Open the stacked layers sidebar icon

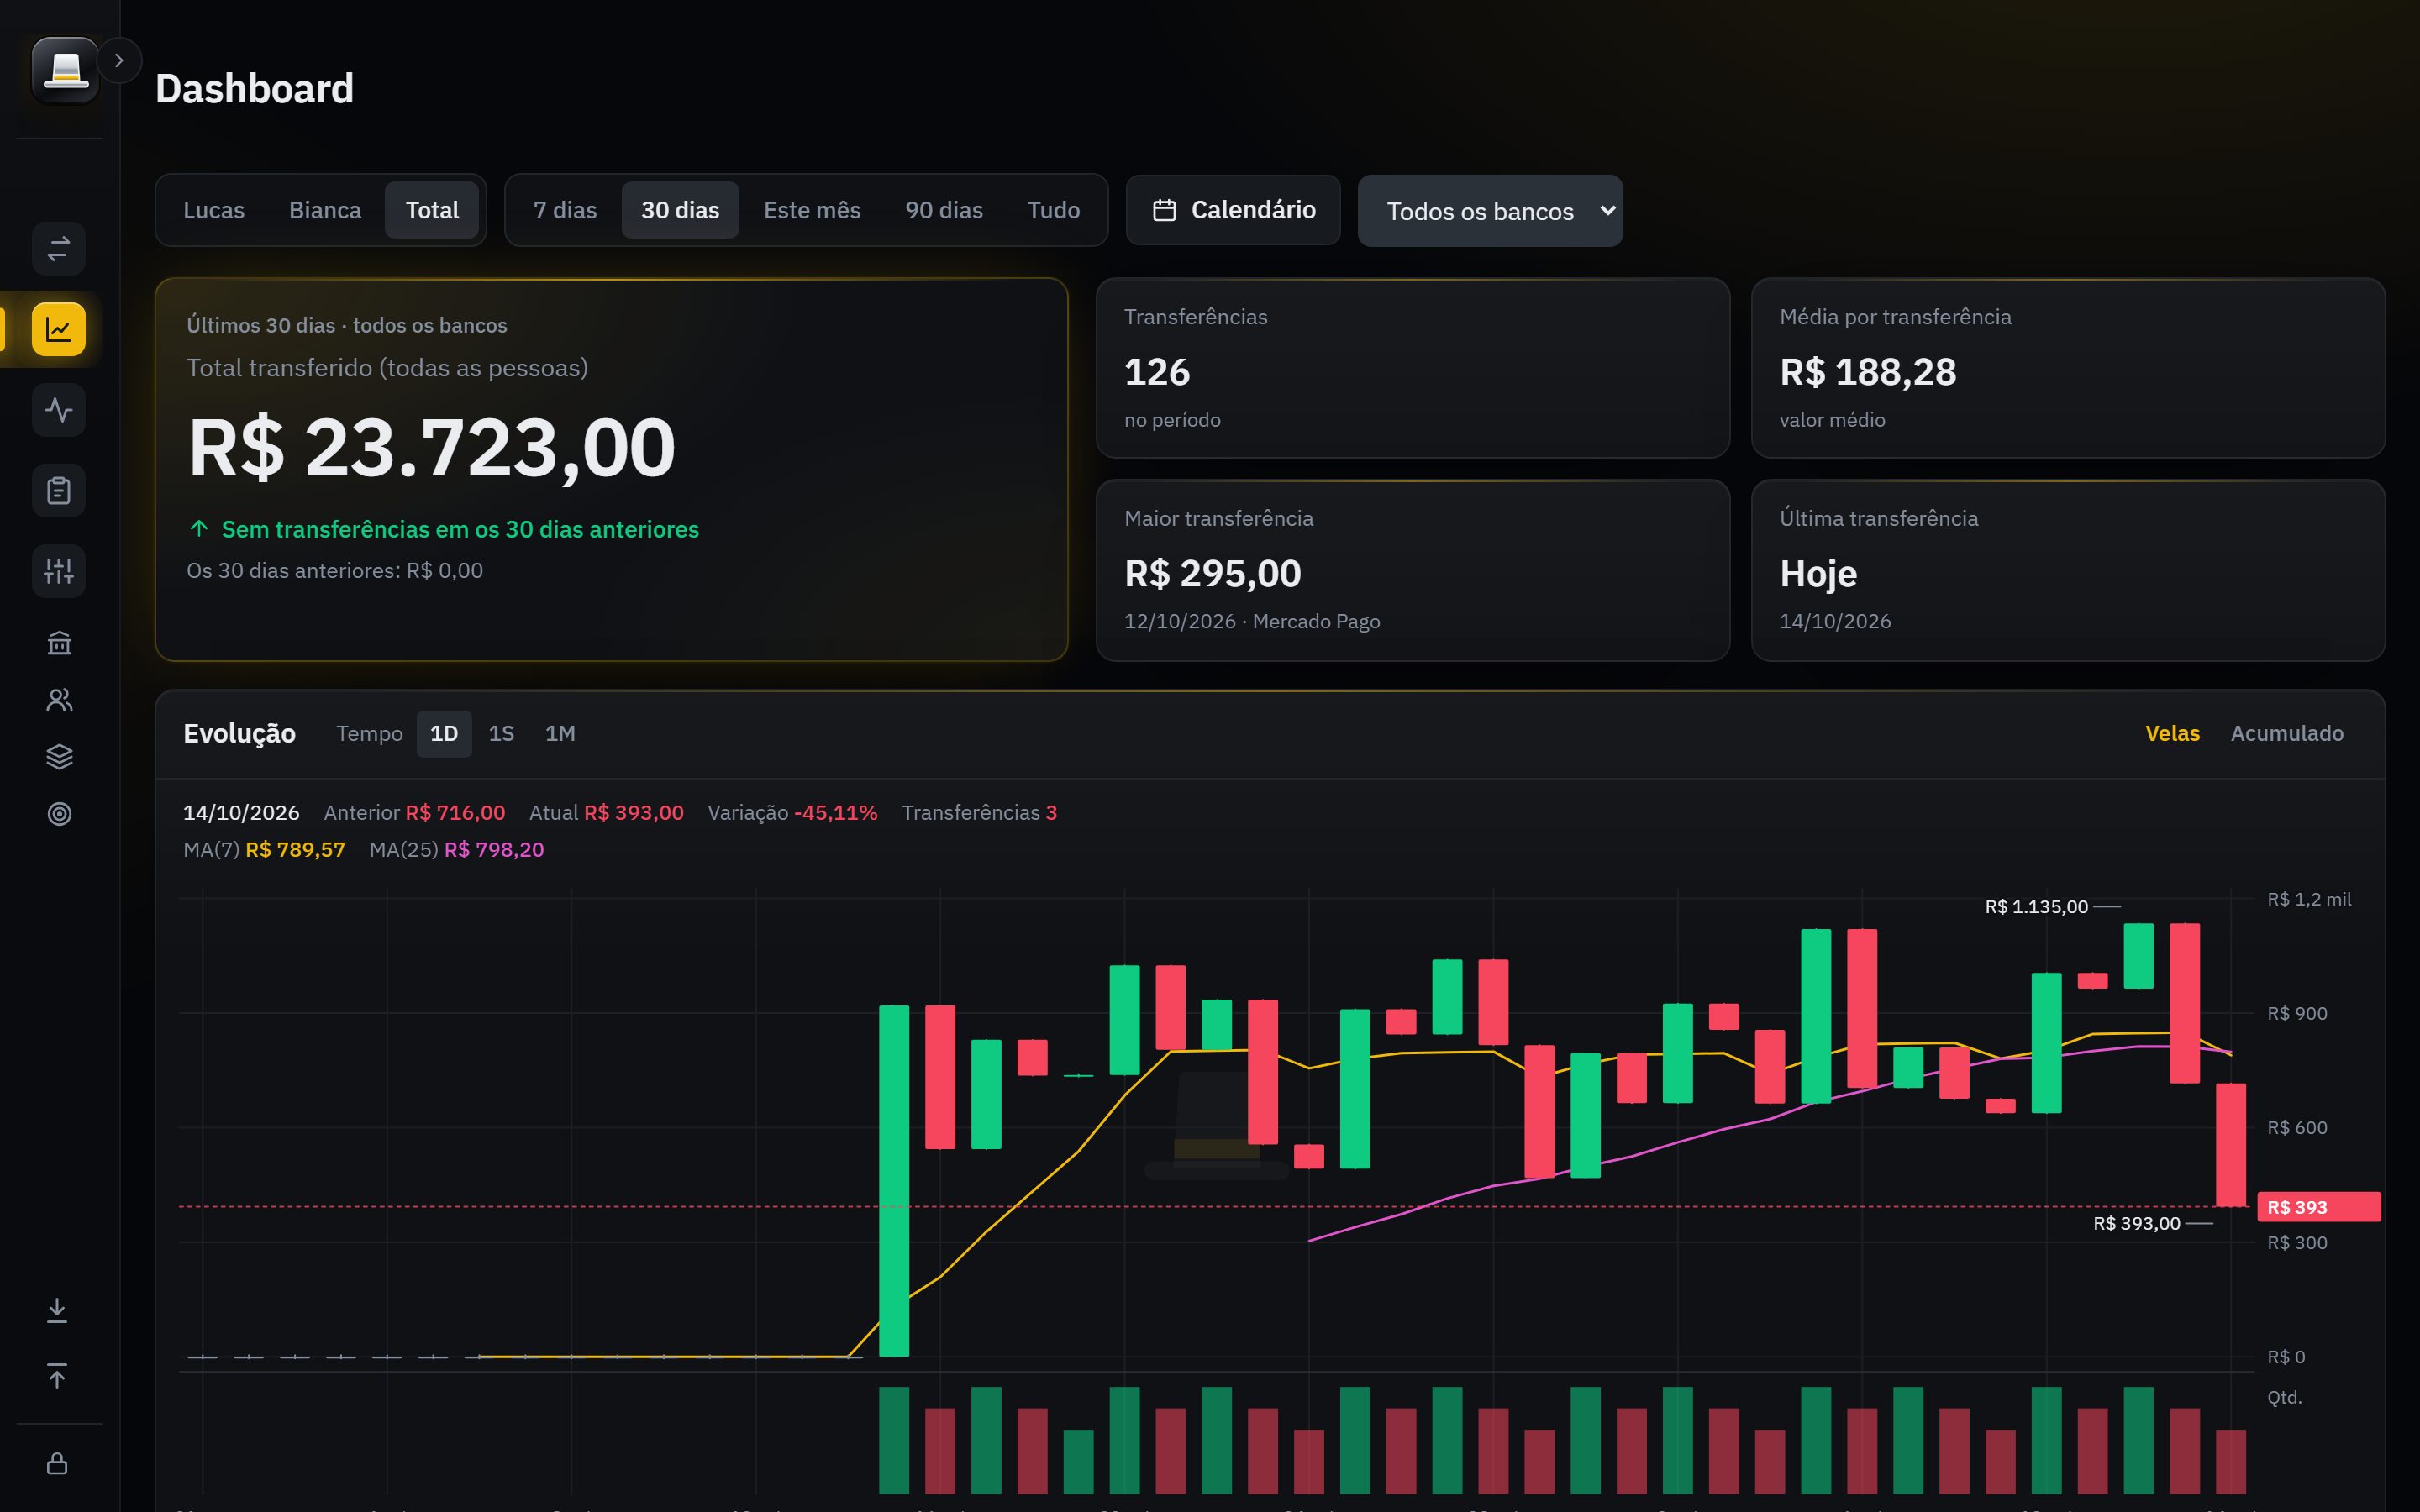point(59,757)
